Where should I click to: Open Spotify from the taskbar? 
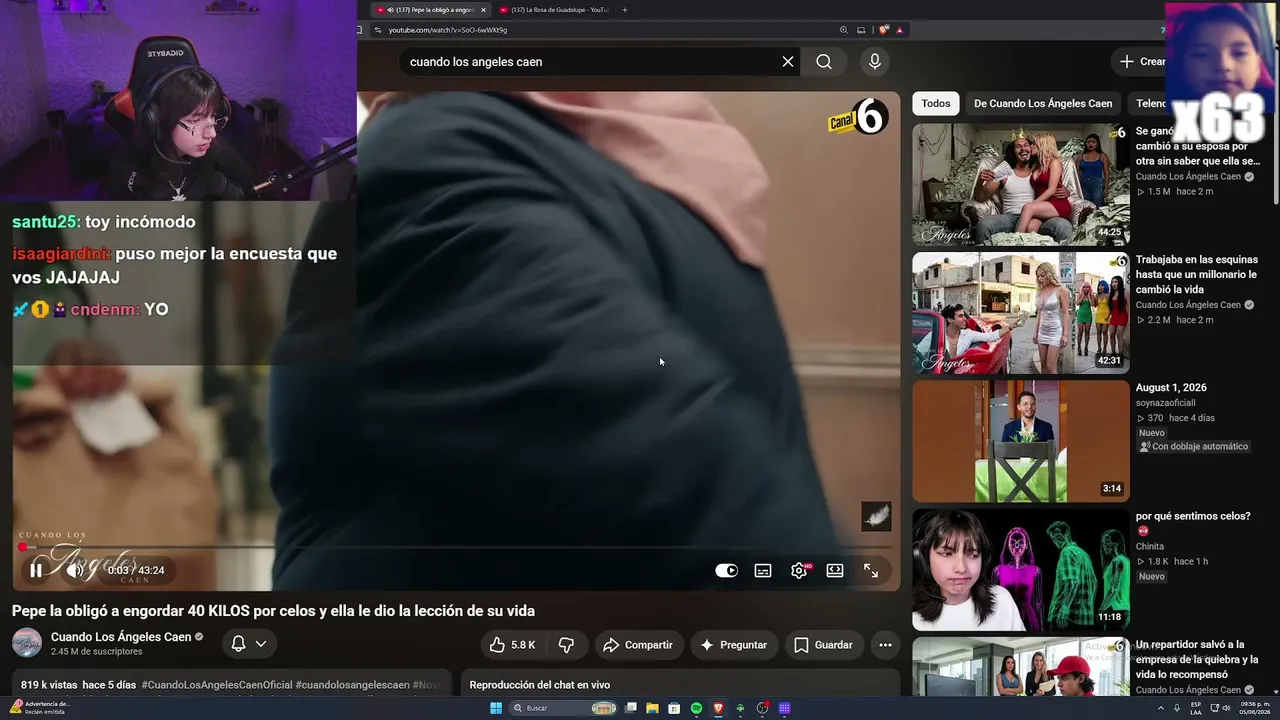pos(697,708)
